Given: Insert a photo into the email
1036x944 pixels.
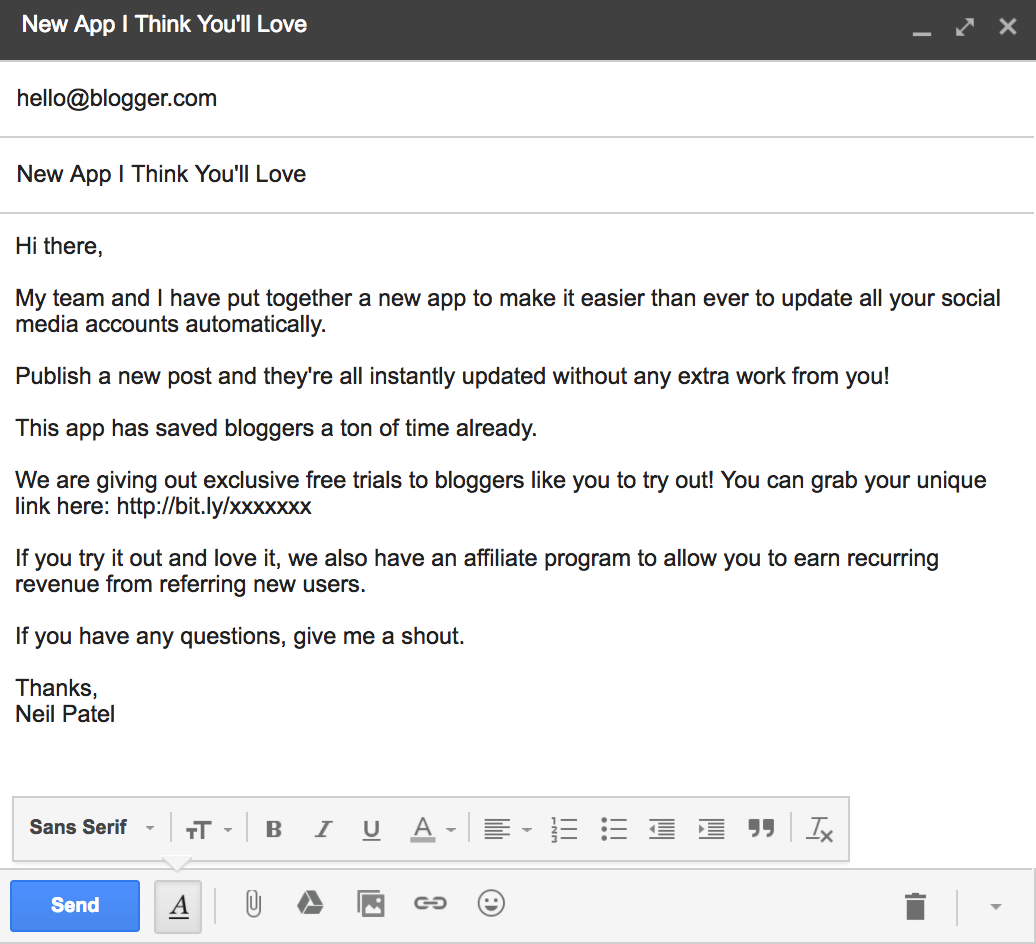Looking at the screenshot, I should coord(371,904).
